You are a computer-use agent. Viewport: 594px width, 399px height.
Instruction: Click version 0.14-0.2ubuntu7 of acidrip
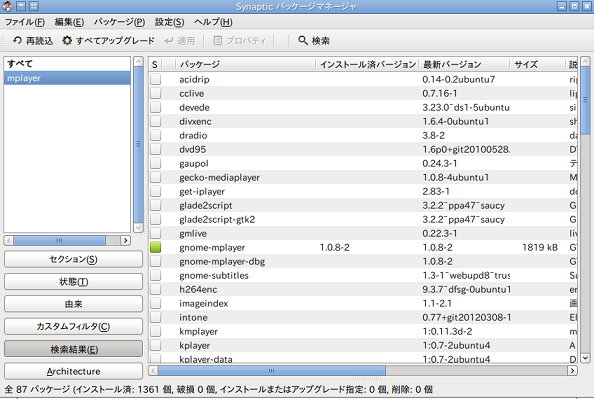point(458,79)
